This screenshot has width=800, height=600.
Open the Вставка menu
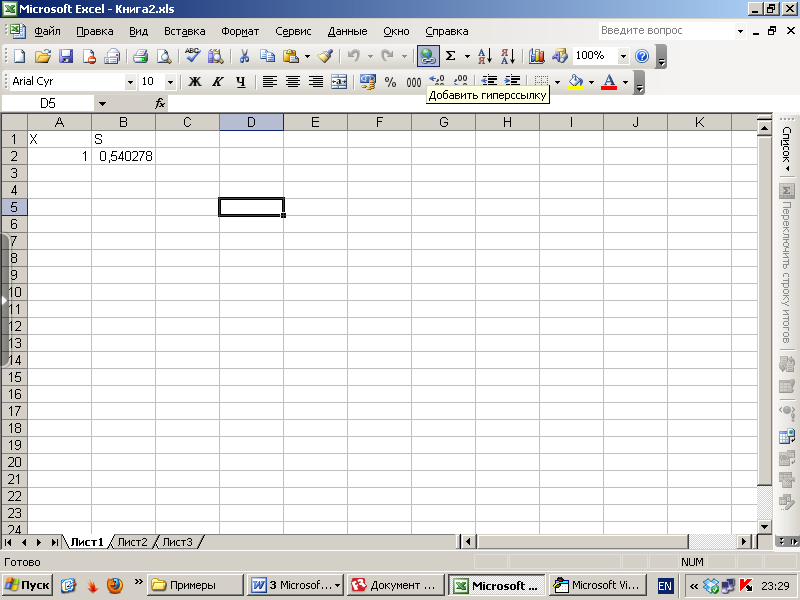coord(184,31)
